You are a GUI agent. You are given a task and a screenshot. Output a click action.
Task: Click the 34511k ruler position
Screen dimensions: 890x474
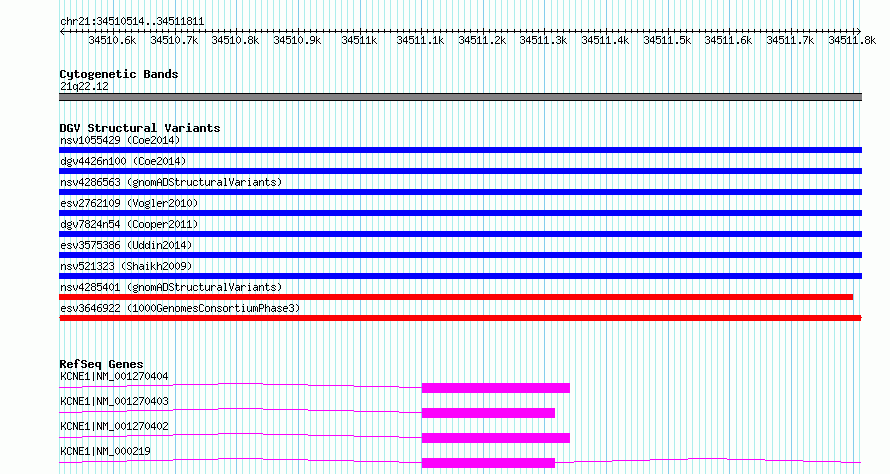pyautogui.click(x=359, y=40)
